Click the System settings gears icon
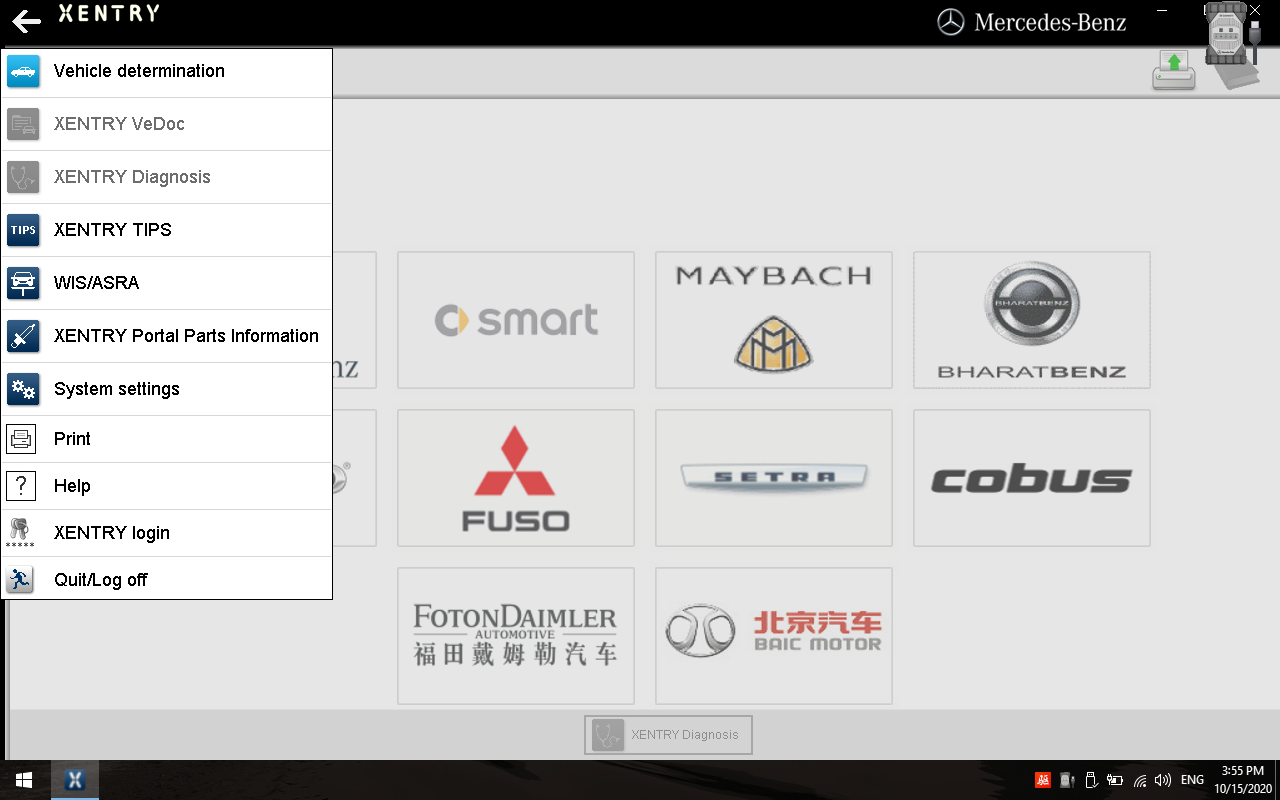 click(x=23, y=389)
